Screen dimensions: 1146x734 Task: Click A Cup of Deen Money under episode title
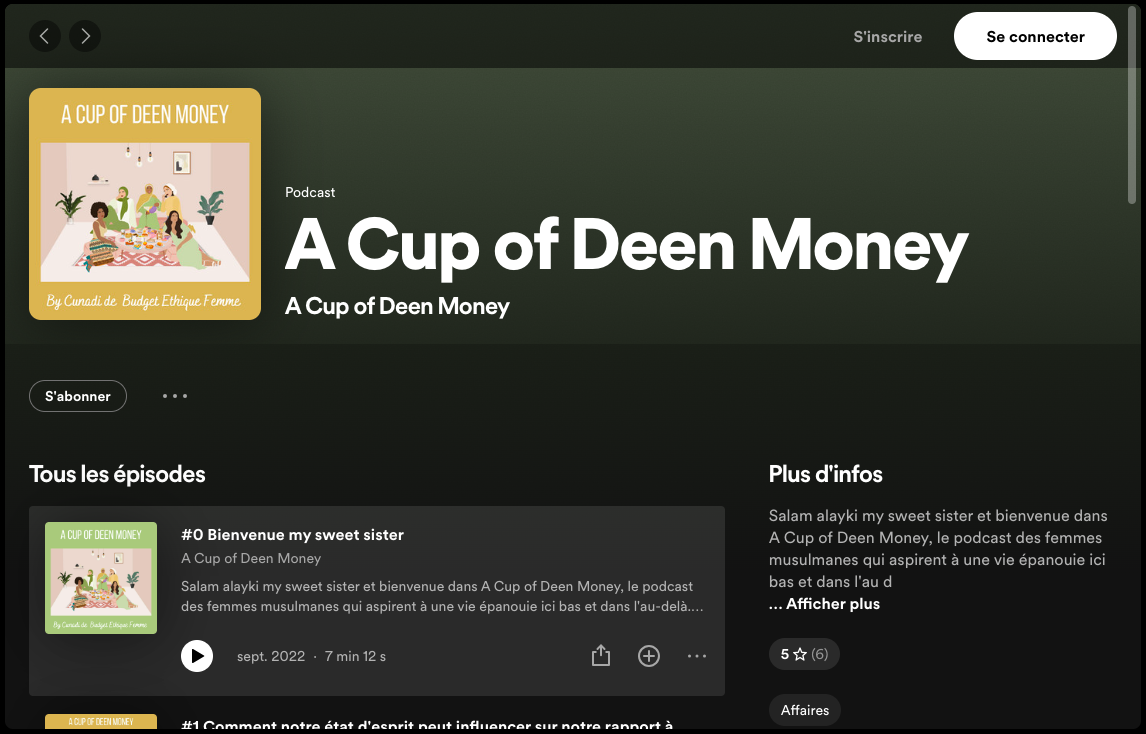click(251, 558)
